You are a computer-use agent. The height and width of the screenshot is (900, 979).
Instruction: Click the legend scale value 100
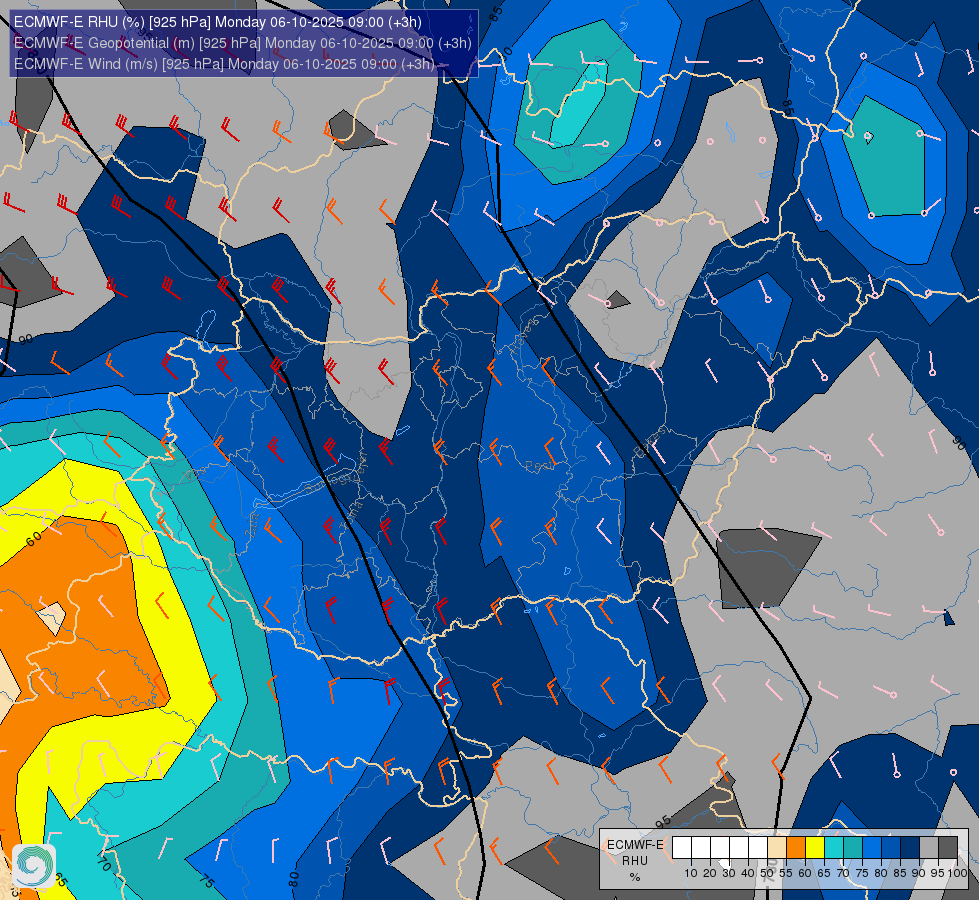pyautogui.click(x=957, y=873)
